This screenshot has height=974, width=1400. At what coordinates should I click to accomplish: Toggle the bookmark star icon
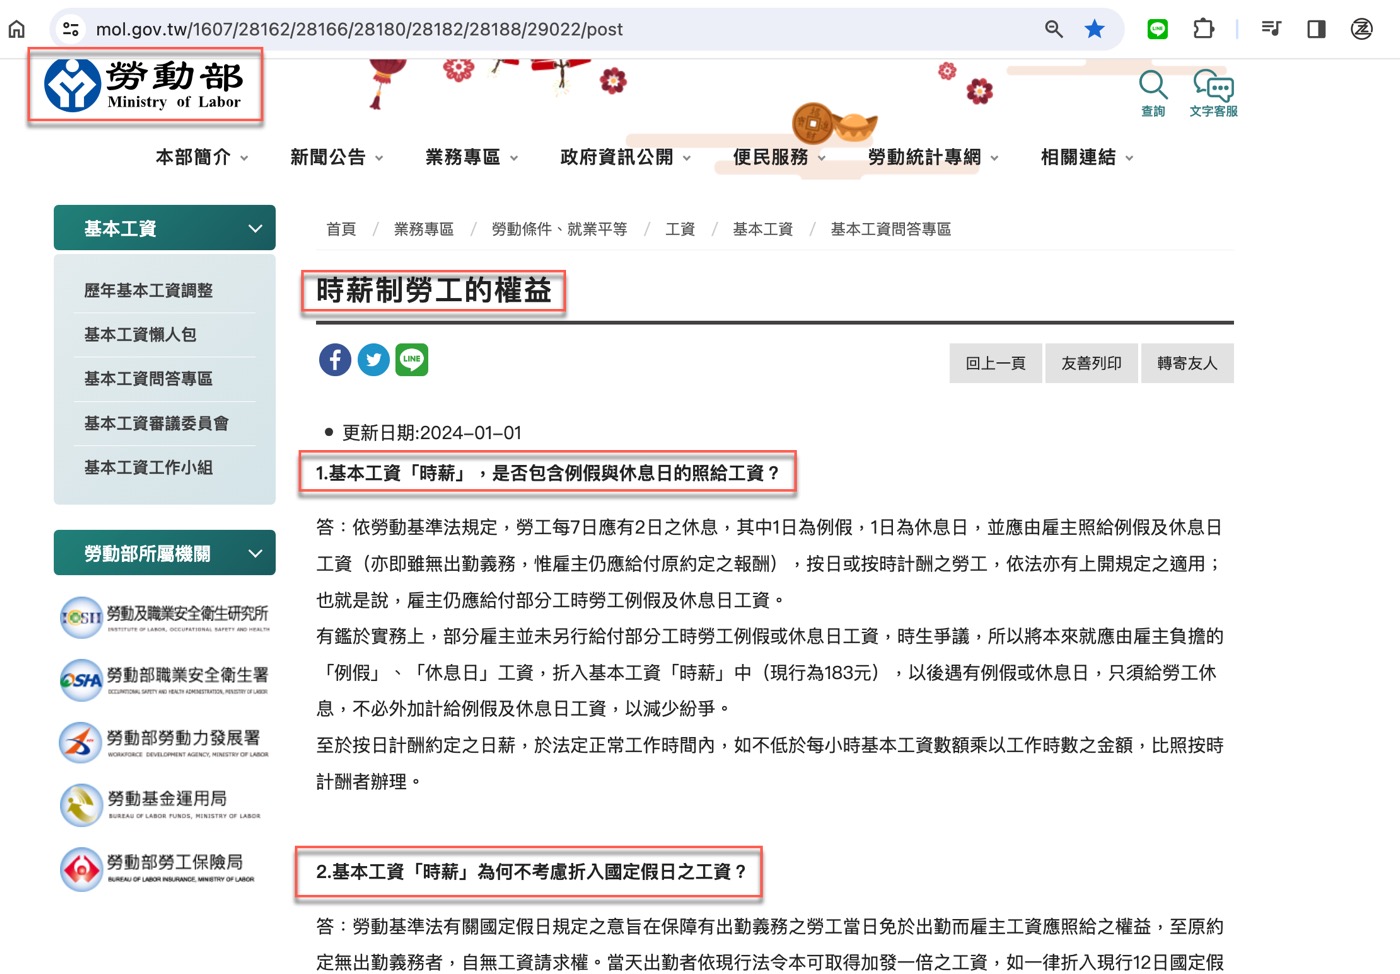click(x=1095, y=29)
